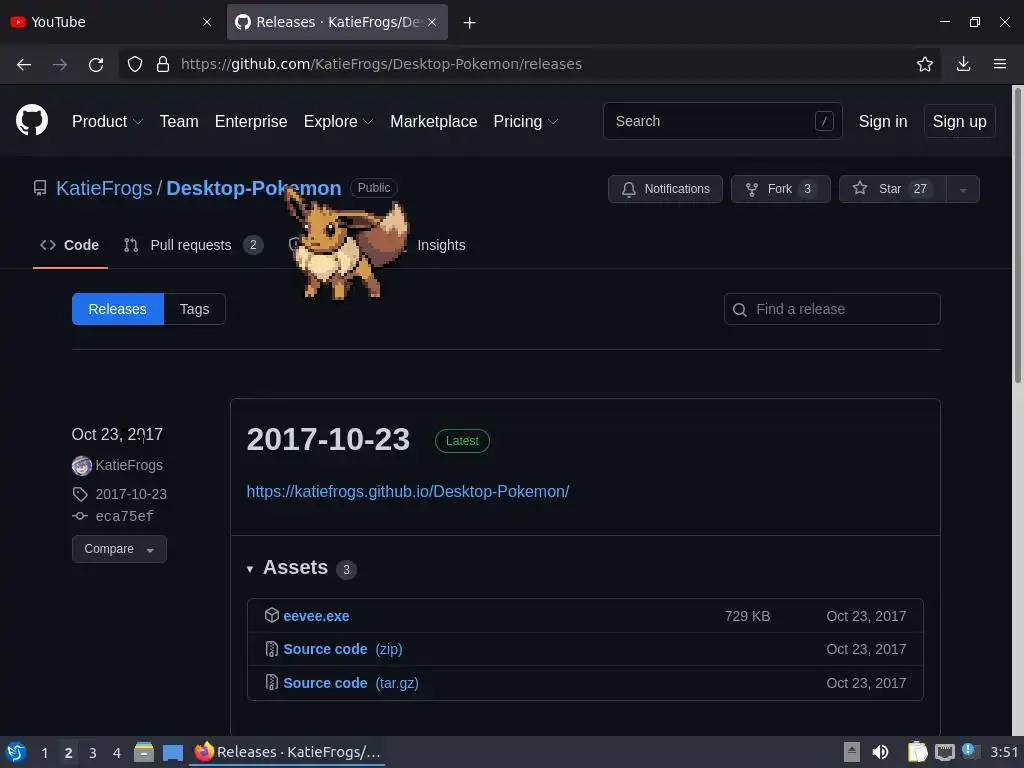Screen dimensions: 1024x768
Task: Open the Pull requests tab
Action: (x=193, y=245)
